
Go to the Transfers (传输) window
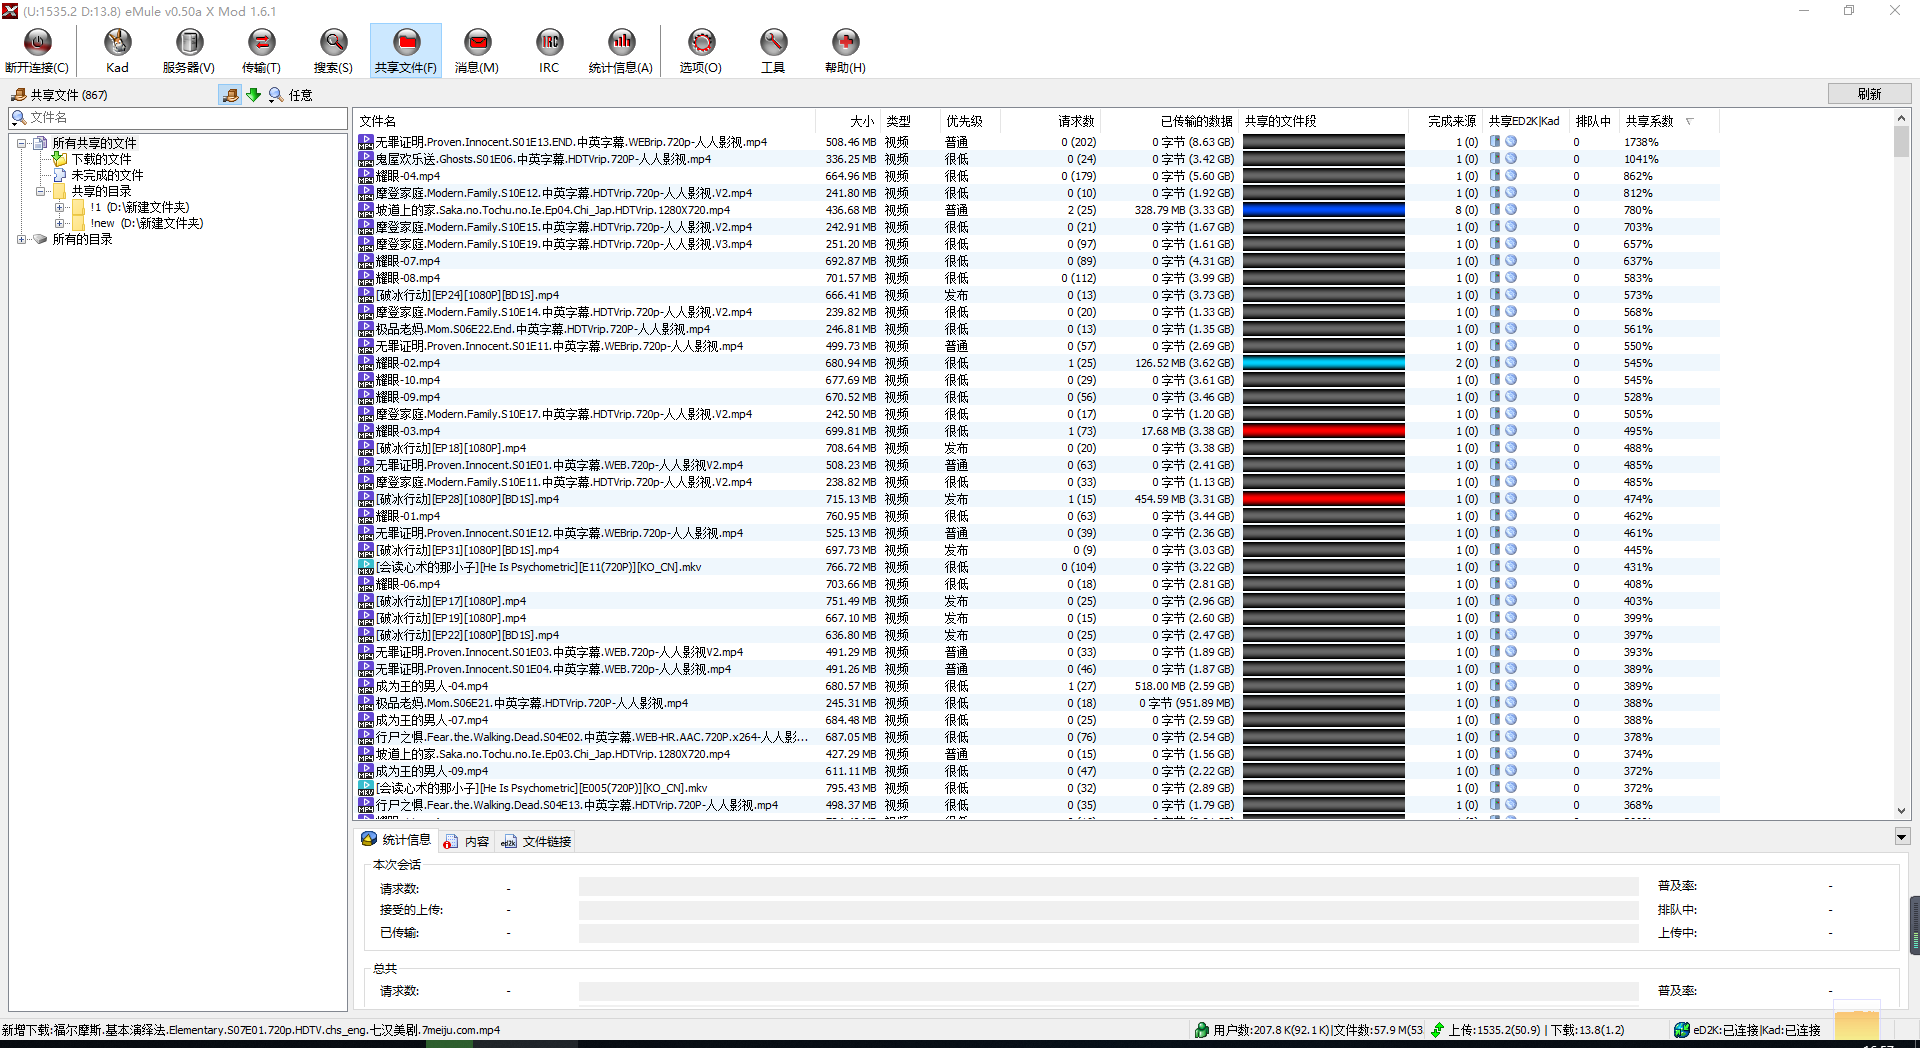tap(261, 50)
